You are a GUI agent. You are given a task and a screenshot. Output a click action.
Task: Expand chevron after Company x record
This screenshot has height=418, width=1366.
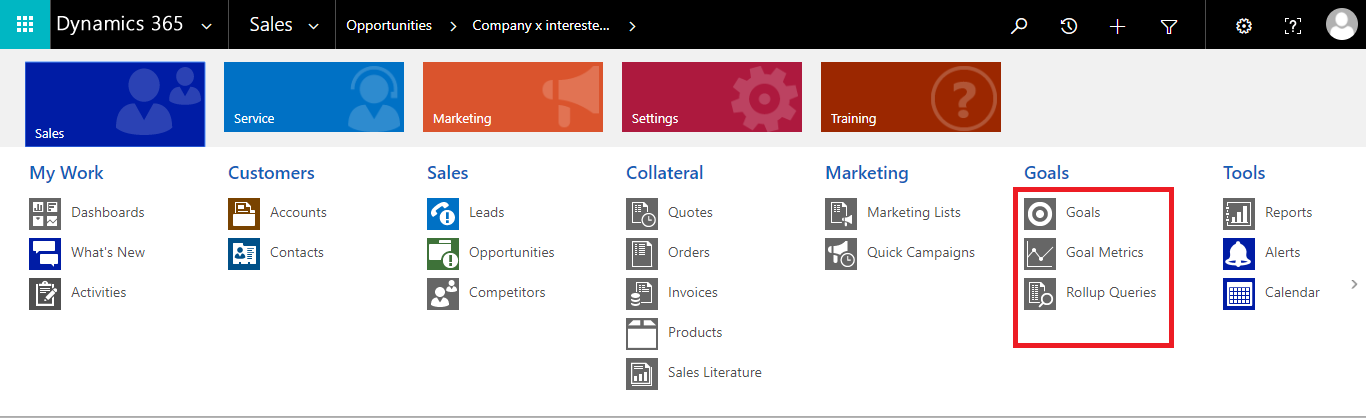632,26
